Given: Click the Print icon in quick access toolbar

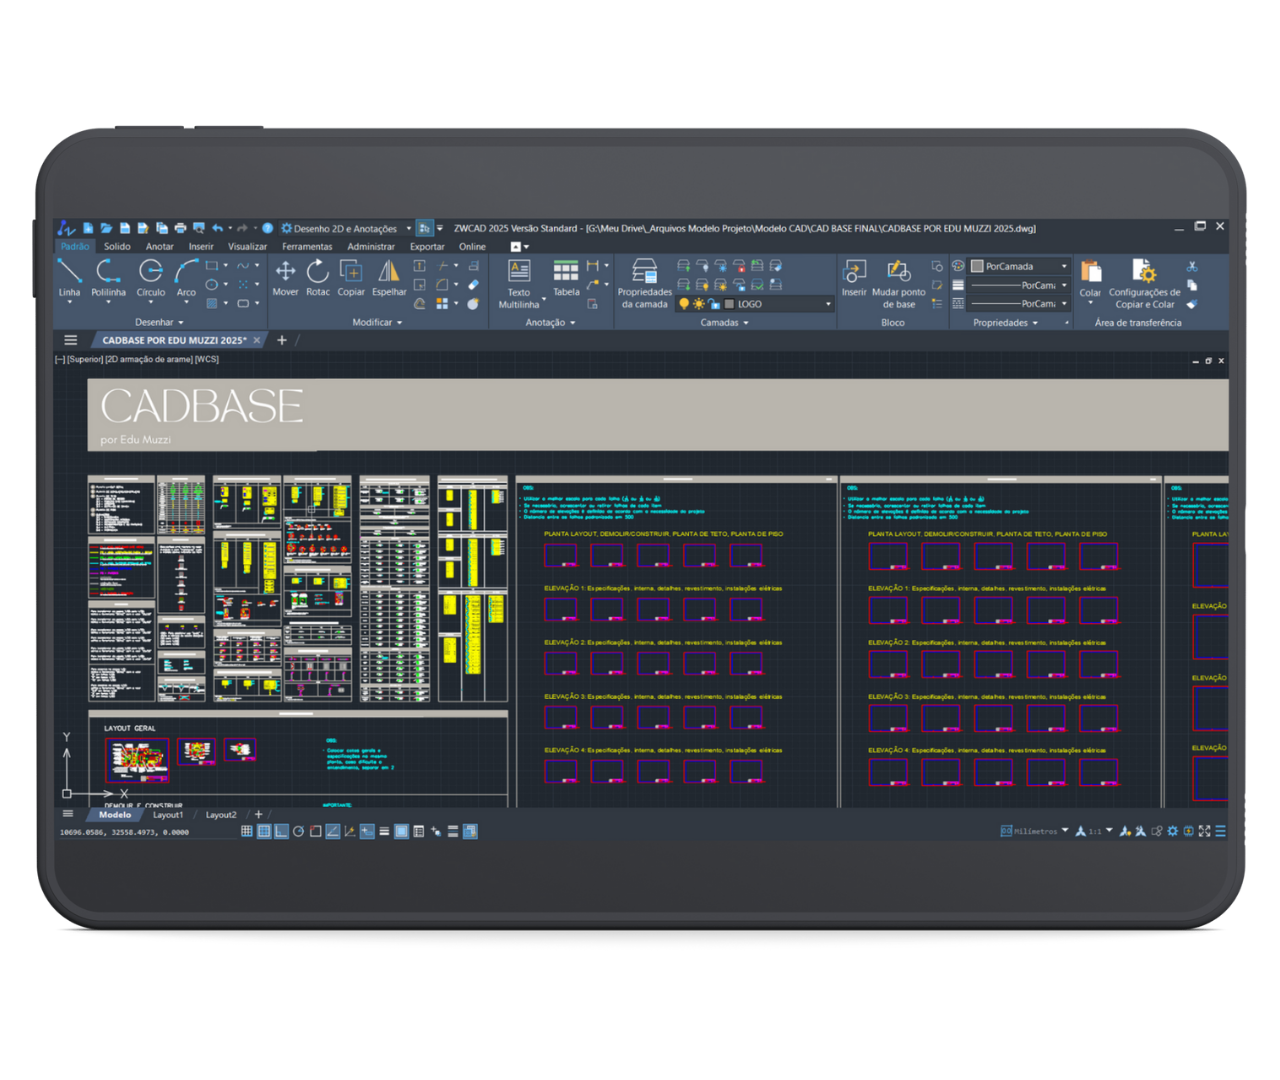Looking at the screenshot, I should click(x=180, y=228).
